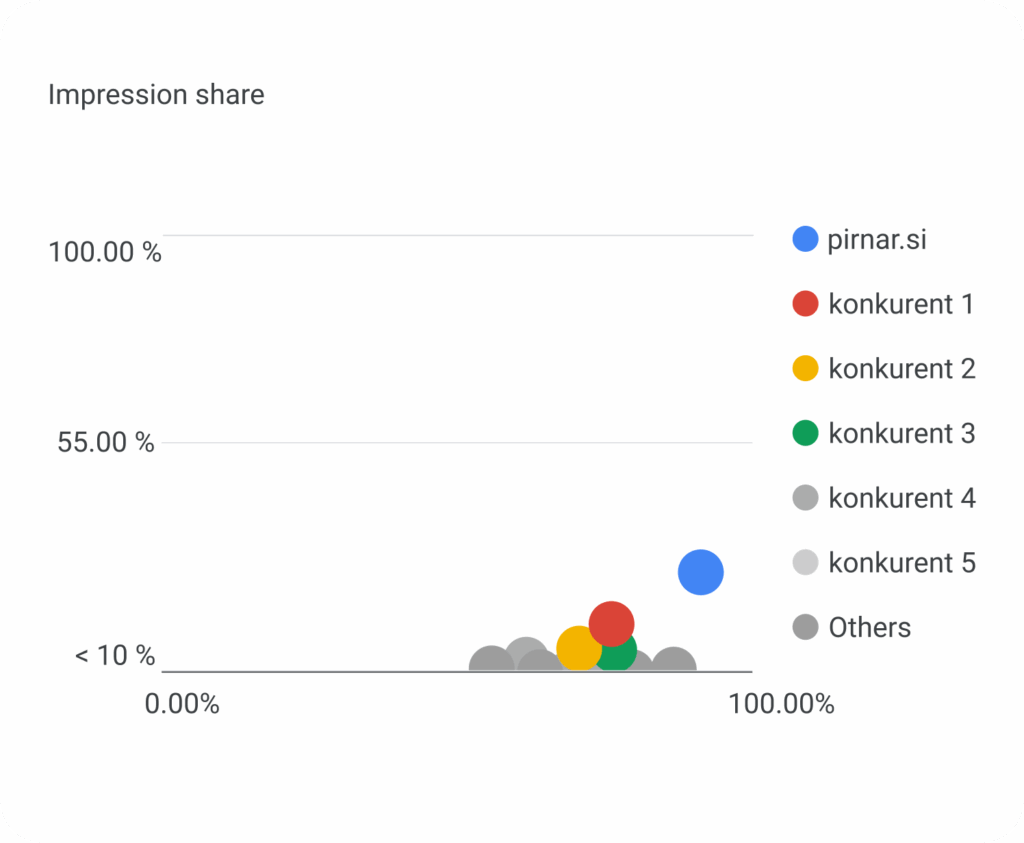Click the yellow bubble in the chart
Screen dimensions: 1024x843
pyautogui.click(x=577, y=648)
